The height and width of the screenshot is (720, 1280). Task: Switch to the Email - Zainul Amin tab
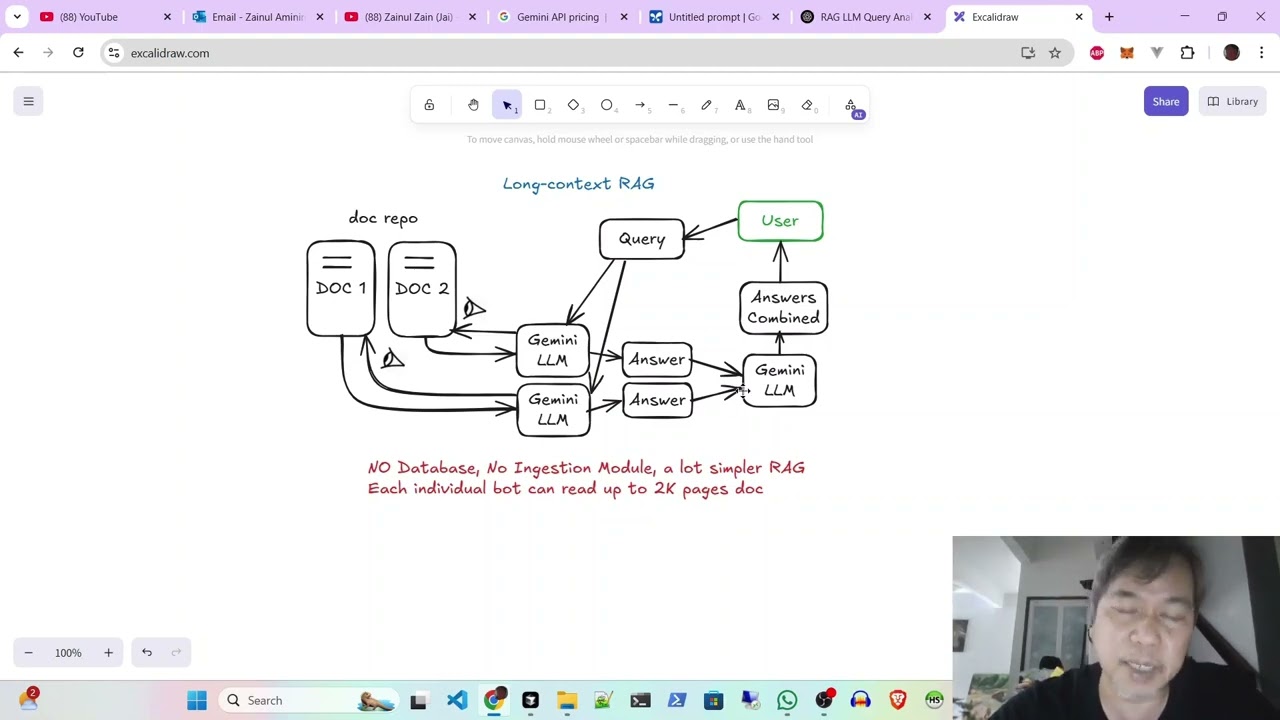tap(258, 17)
